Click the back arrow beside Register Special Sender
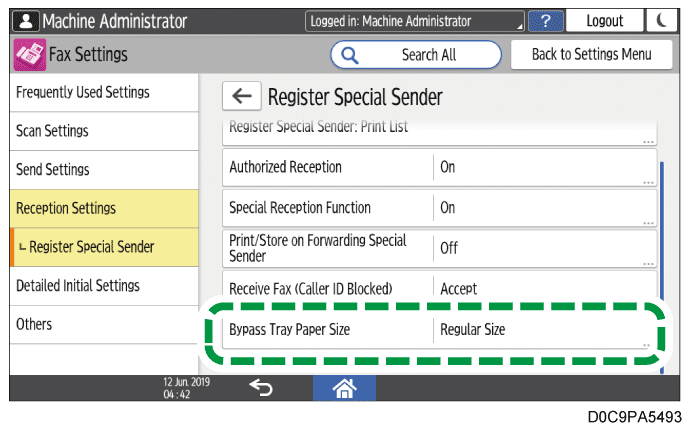Screen dimensions: 691x427 click(x=241, y=96)
